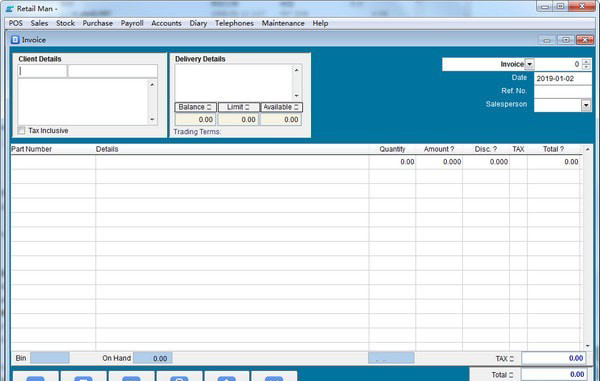
Task: Enable the Tax Inclusive checkbox
Action: tap(21, 131)
